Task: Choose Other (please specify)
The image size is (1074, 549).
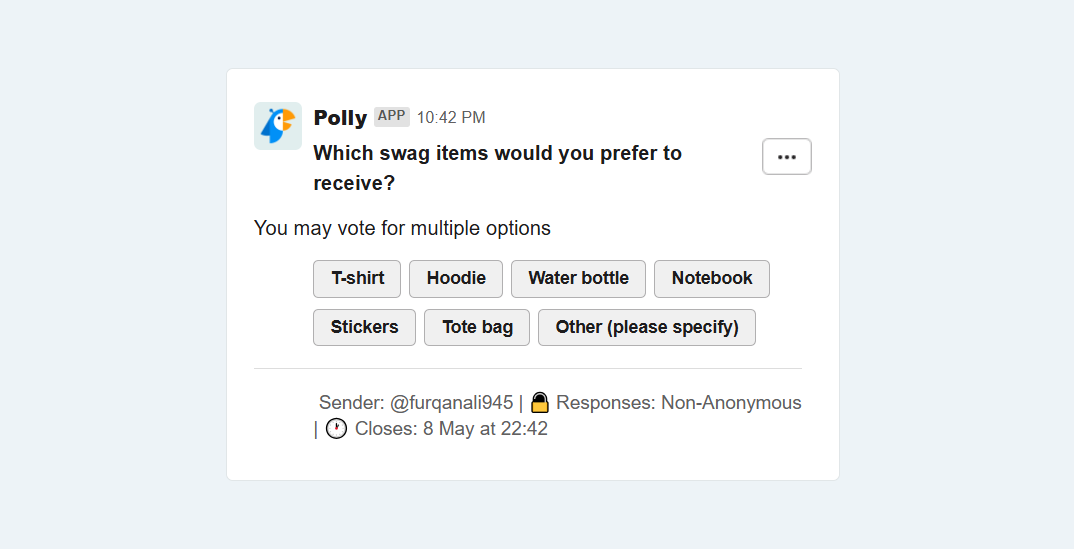Action: [x=647, y=327]
